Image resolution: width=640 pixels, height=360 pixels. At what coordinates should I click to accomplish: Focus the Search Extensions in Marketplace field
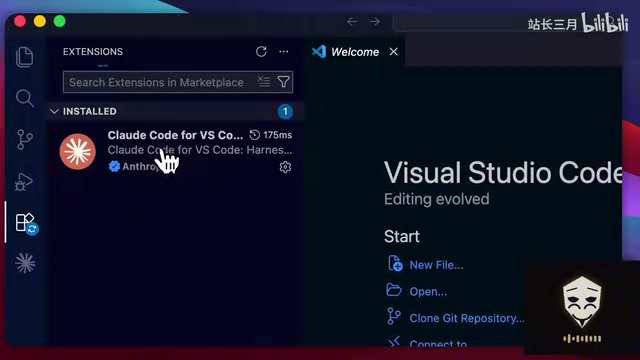coord(178,82)
